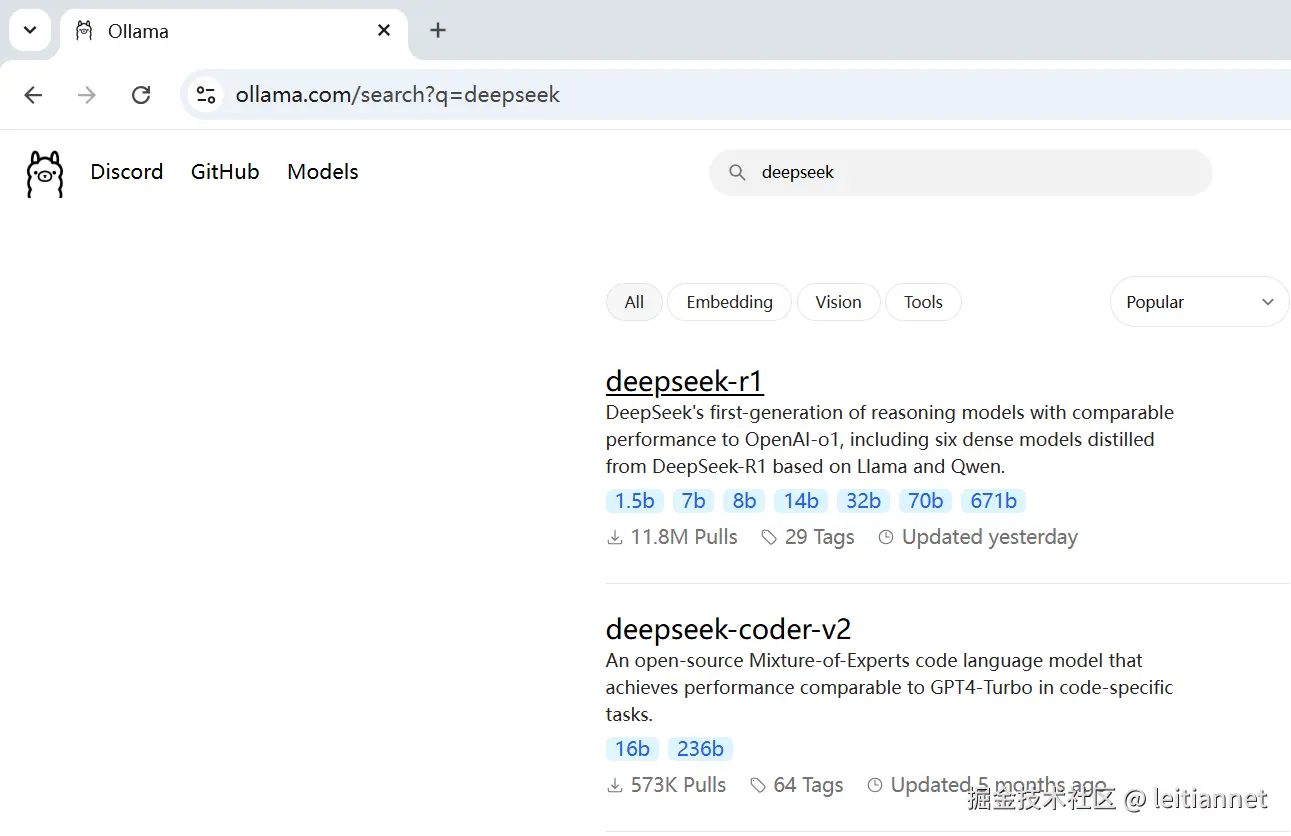
Task: Click the magnifier icon in search box
Action: pyautogui.click(x=737, y=172)
